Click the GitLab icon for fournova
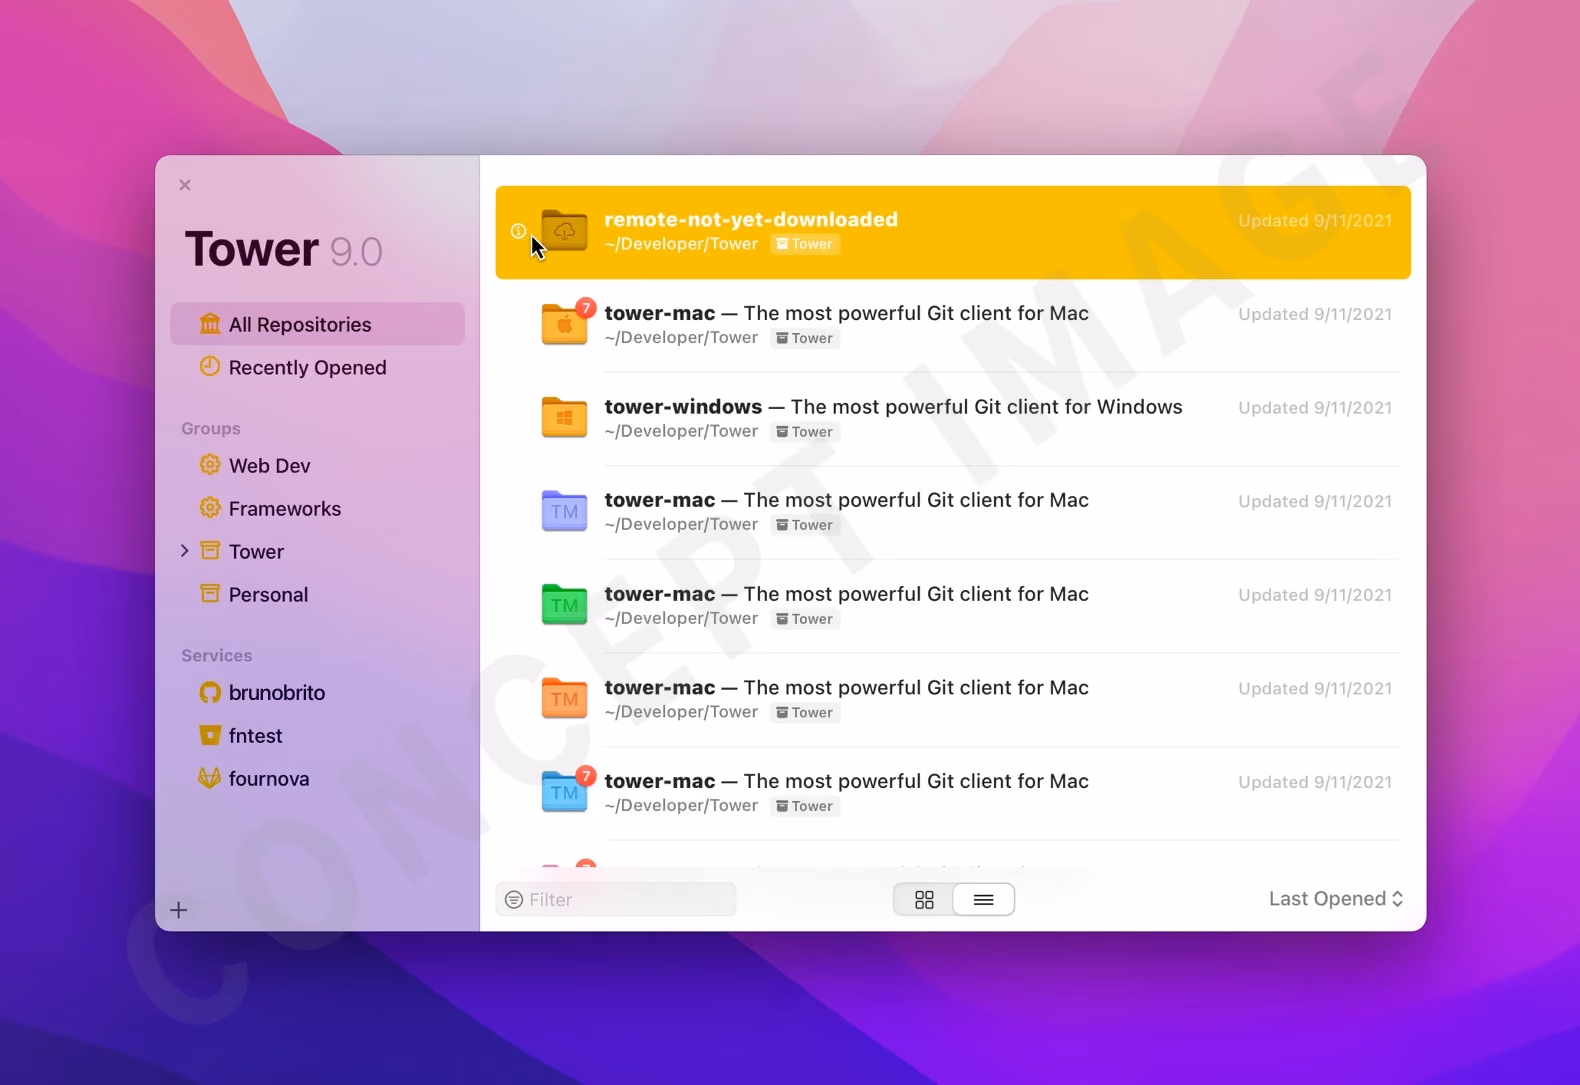This screenshot has height=1085, width=1580. pyautogui.click(x=210, y=778)
